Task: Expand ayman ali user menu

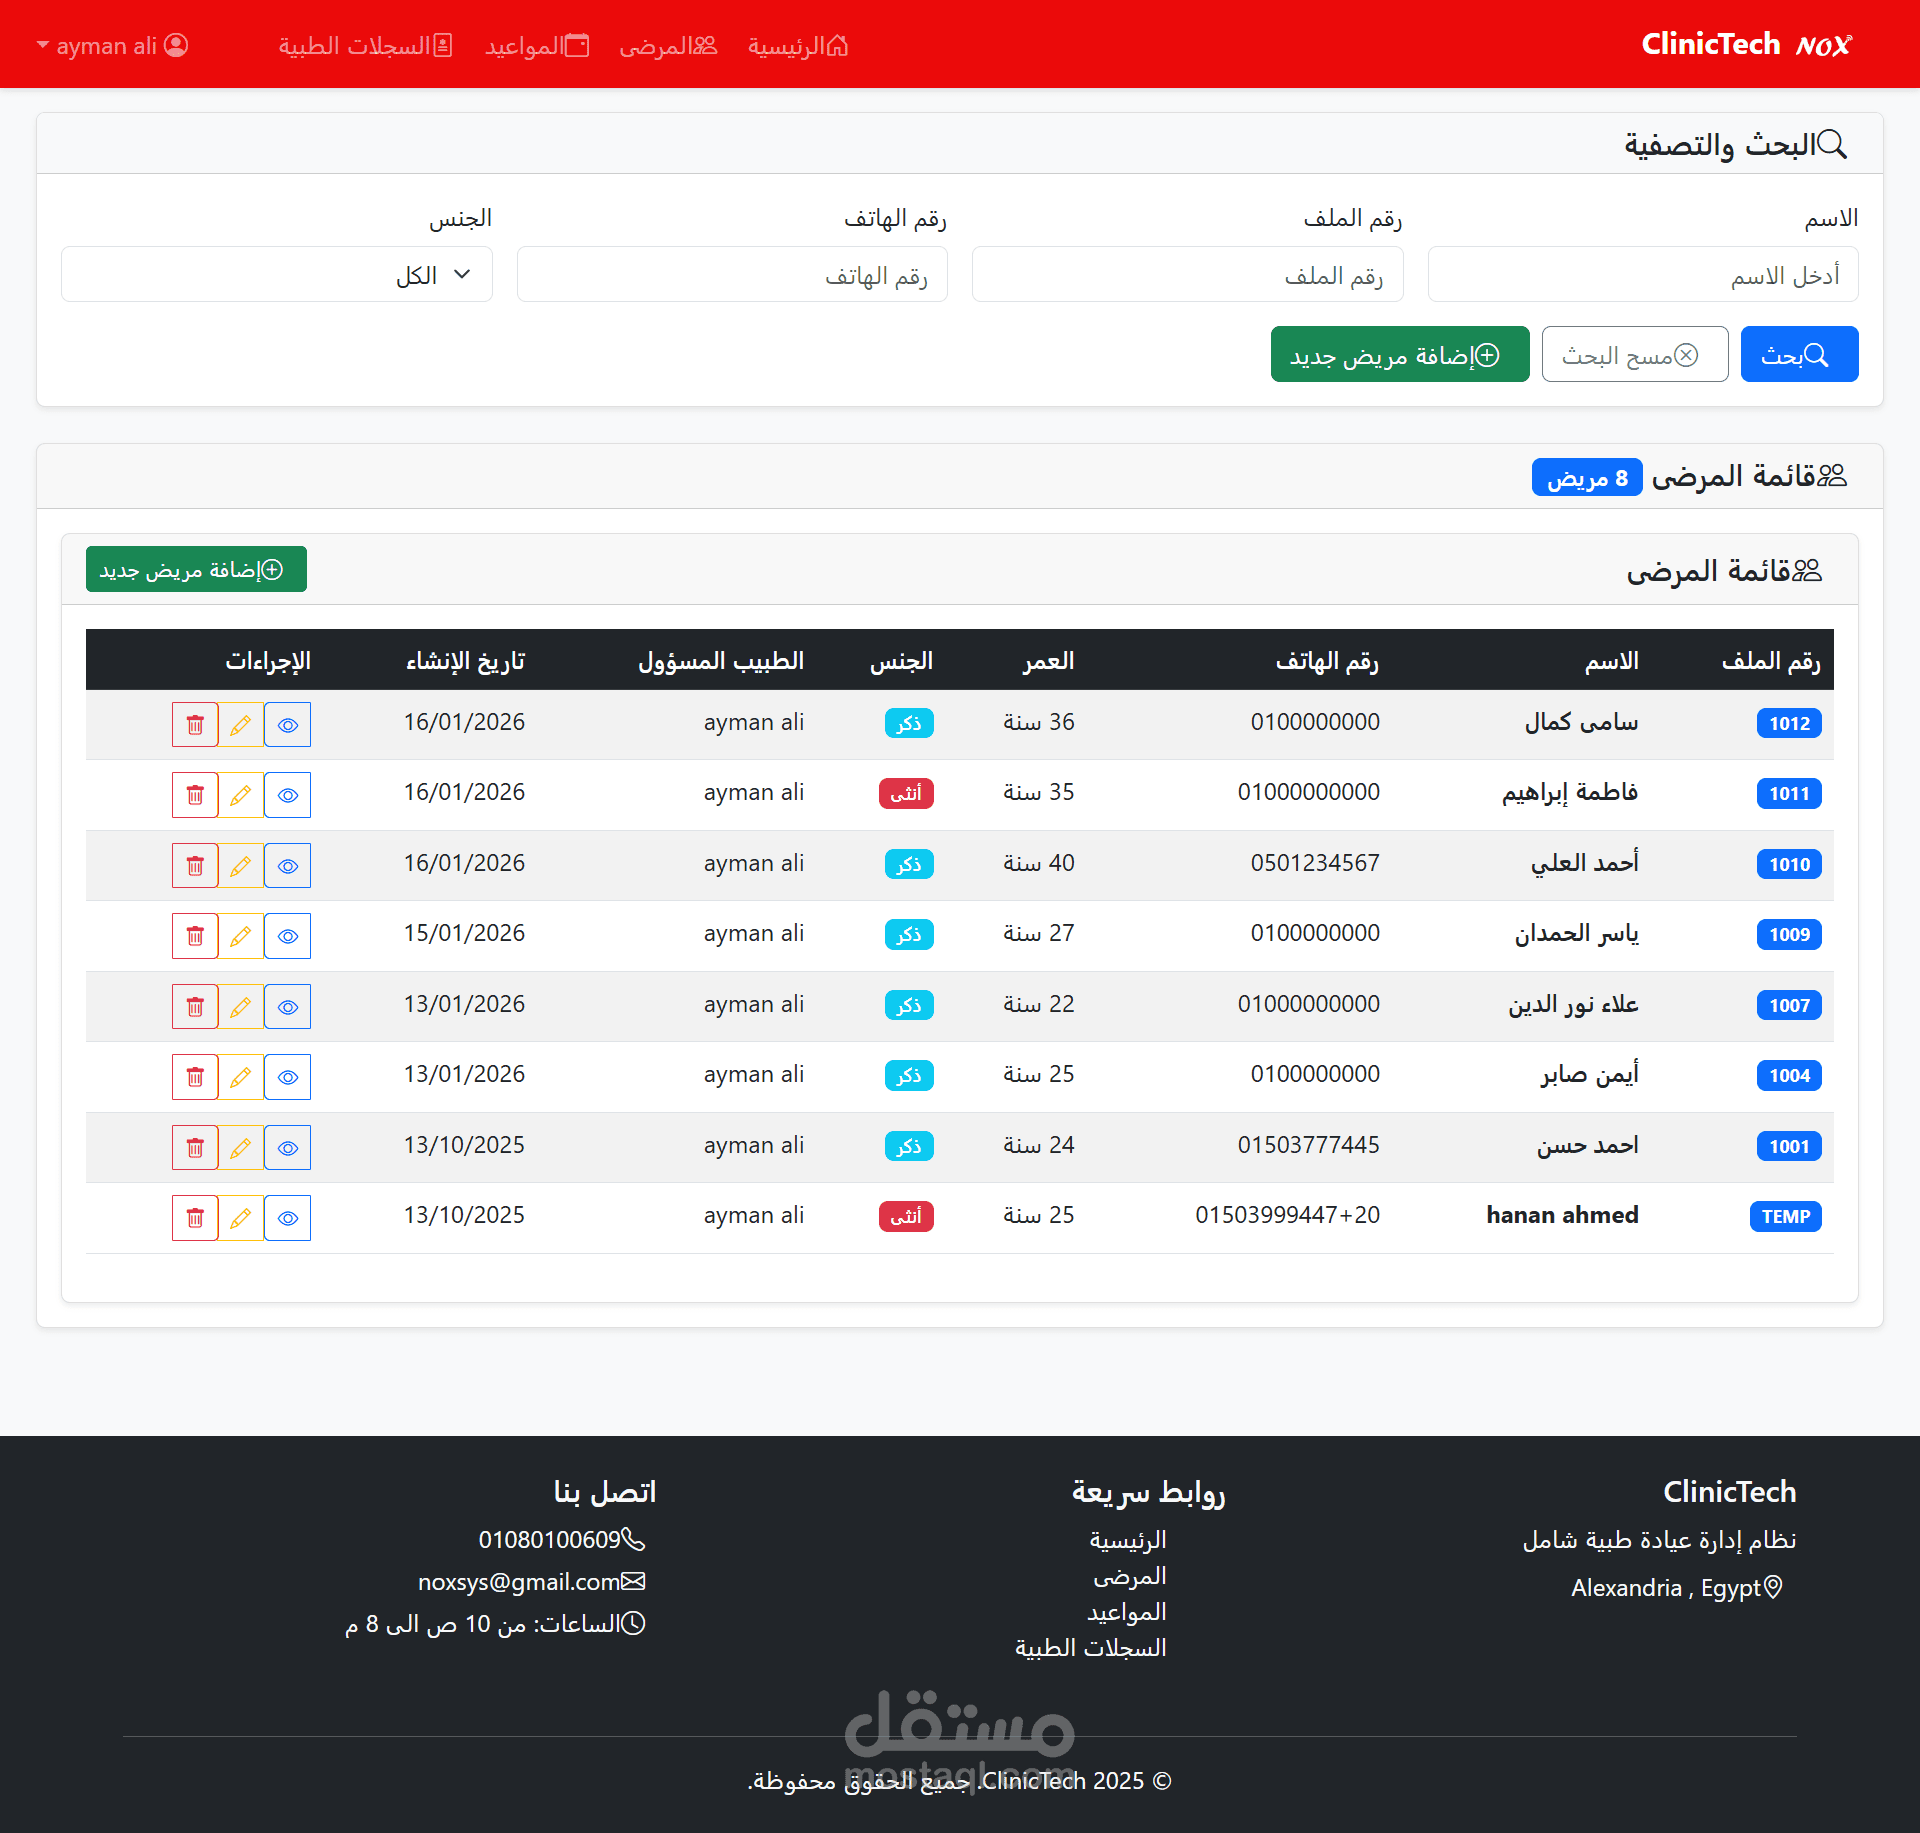Action: [112, 46]
